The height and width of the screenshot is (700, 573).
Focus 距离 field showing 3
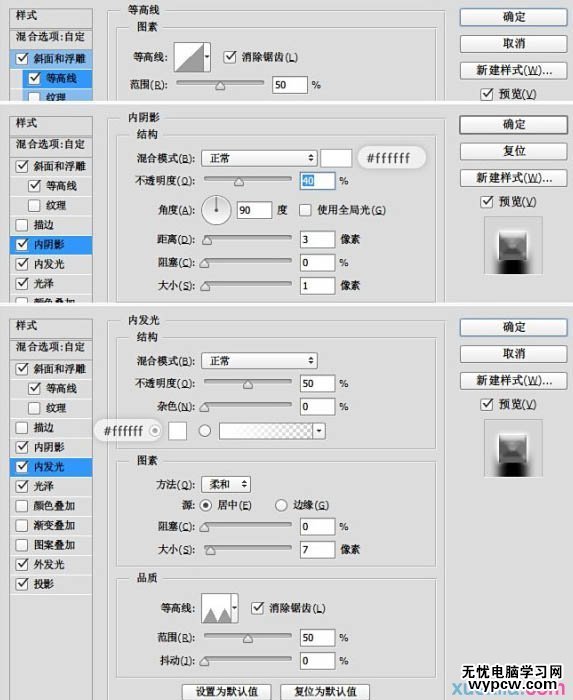317,239
